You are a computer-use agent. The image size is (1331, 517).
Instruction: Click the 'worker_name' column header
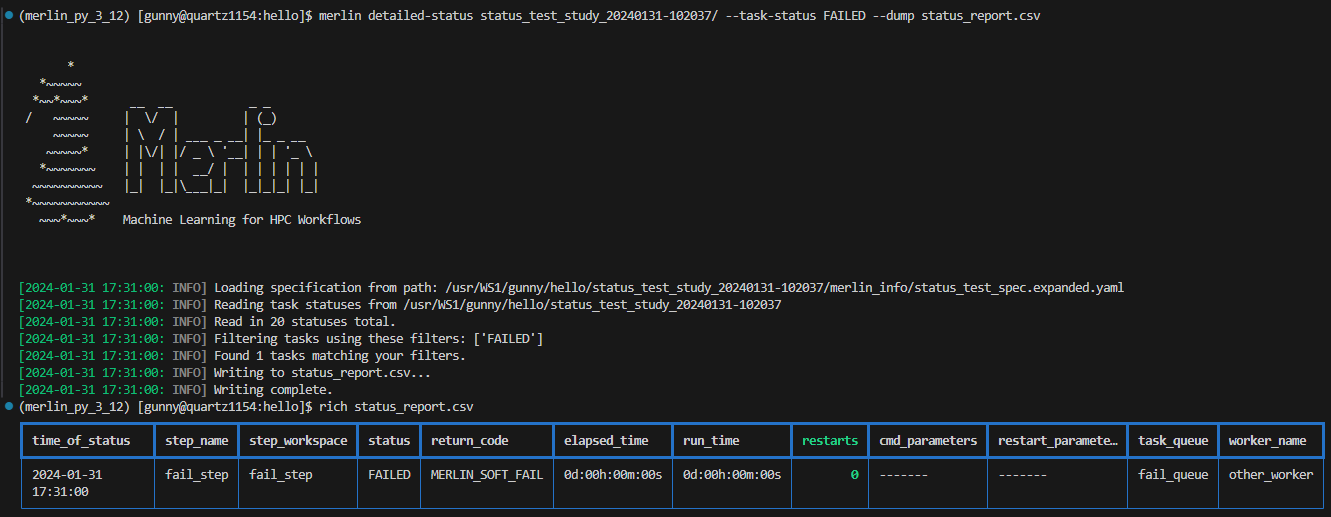[1268, 441]
